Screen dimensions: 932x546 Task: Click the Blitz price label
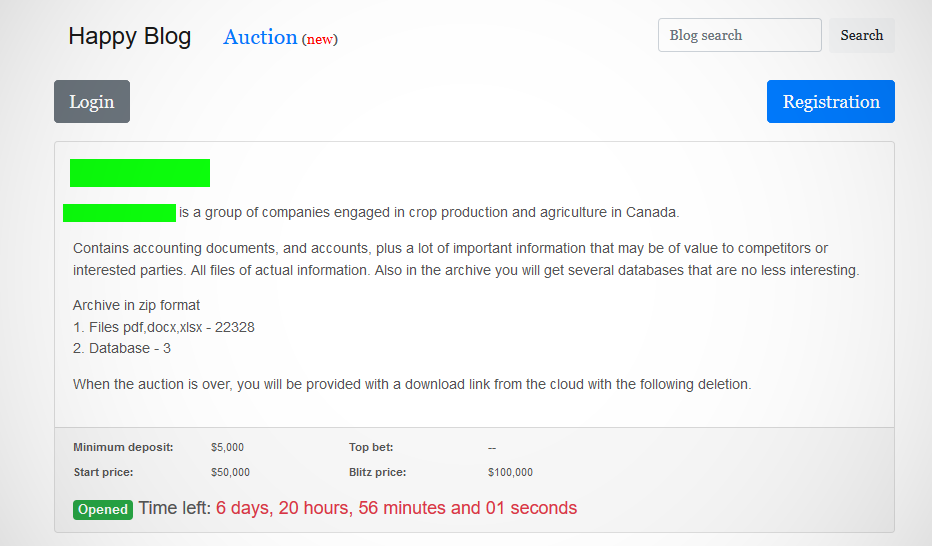377,472
